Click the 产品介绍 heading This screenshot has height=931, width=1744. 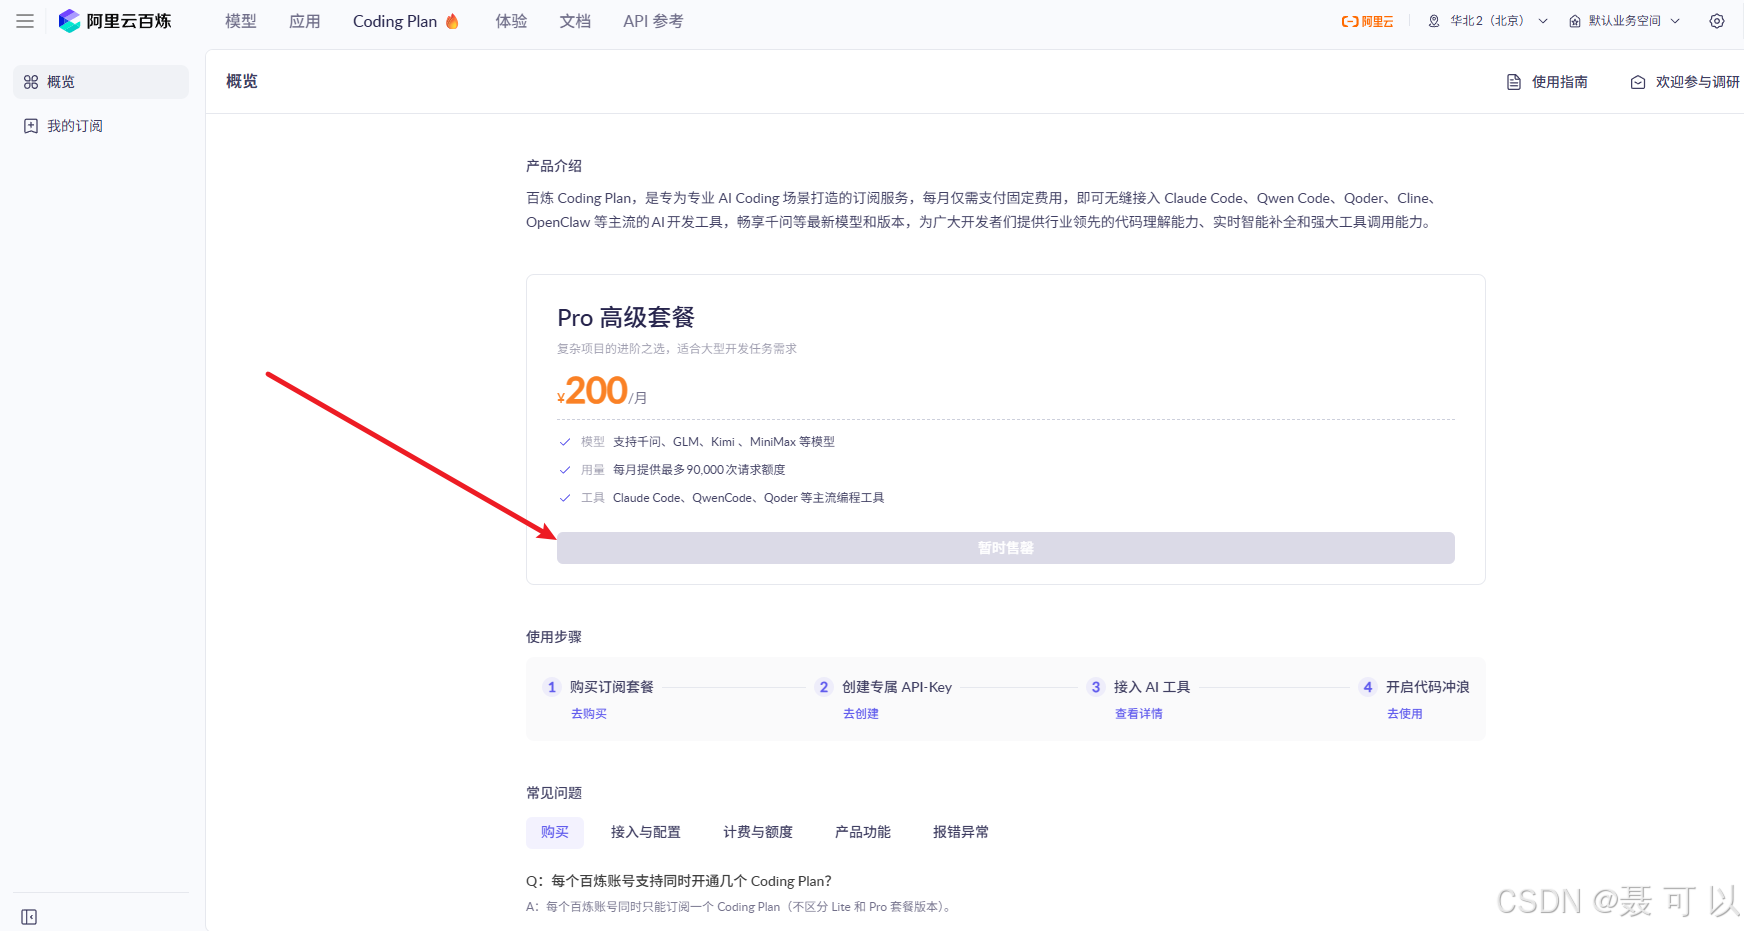(554, 166)
